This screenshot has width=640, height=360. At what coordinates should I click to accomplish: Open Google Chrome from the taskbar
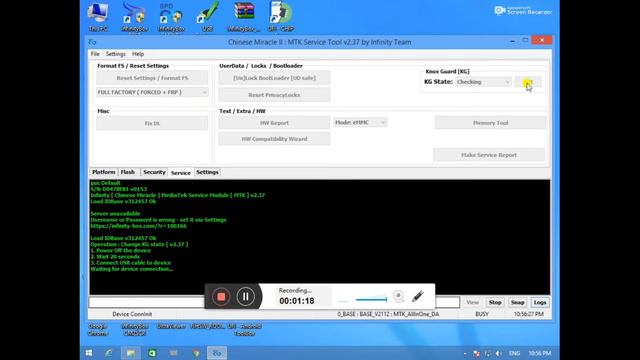pyautogui.click(x=196, y=353)
